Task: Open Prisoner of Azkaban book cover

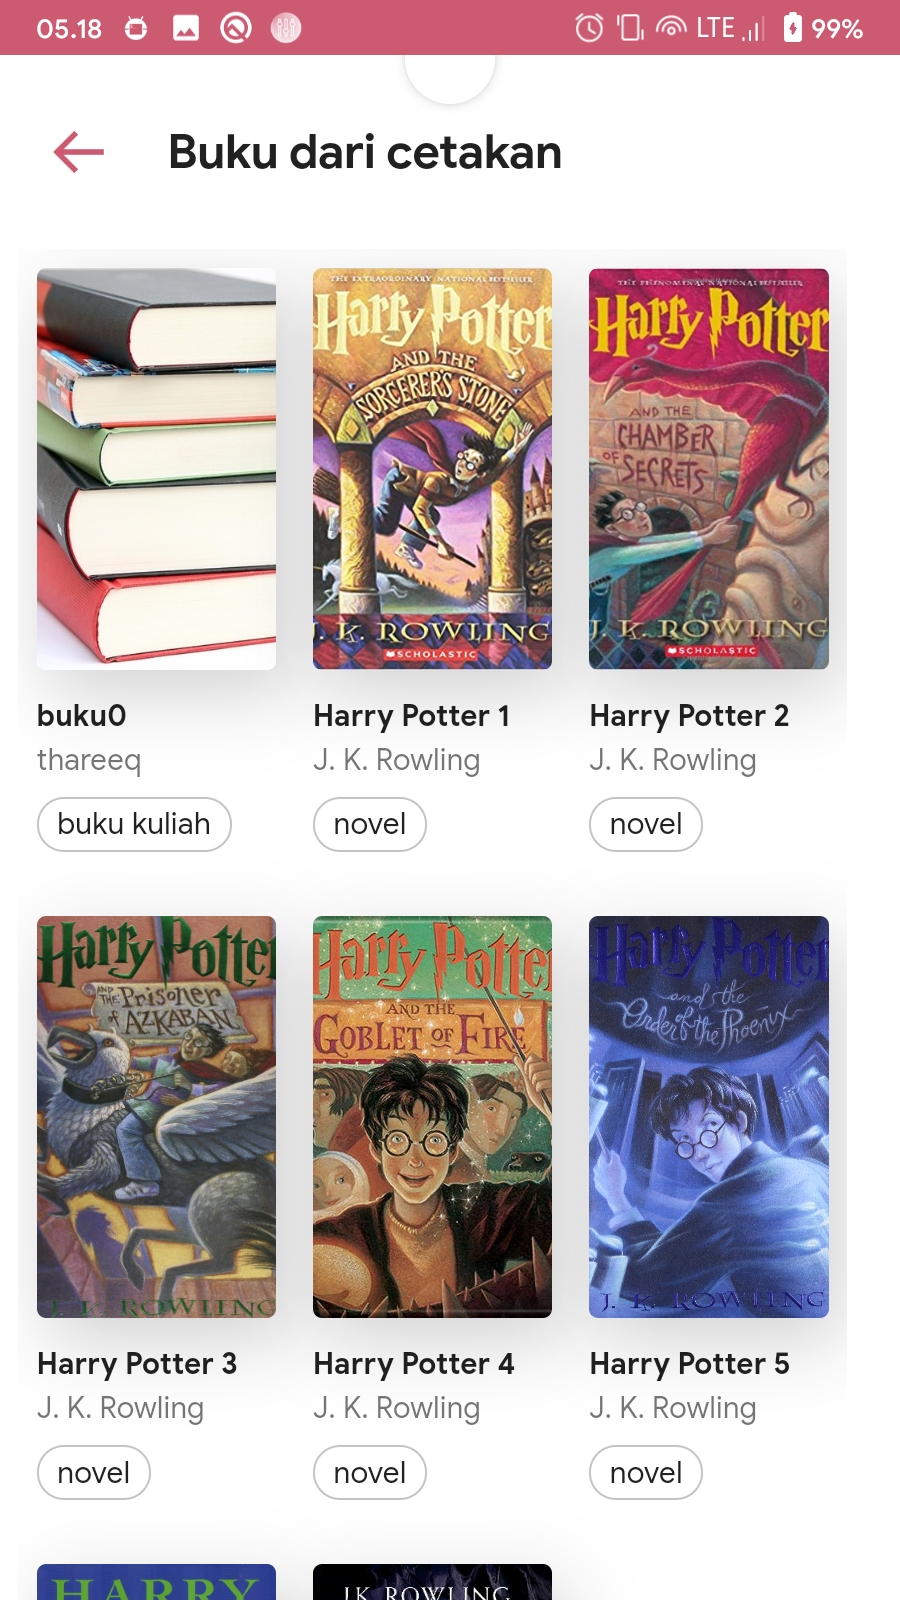Action: coord(156,1117)
